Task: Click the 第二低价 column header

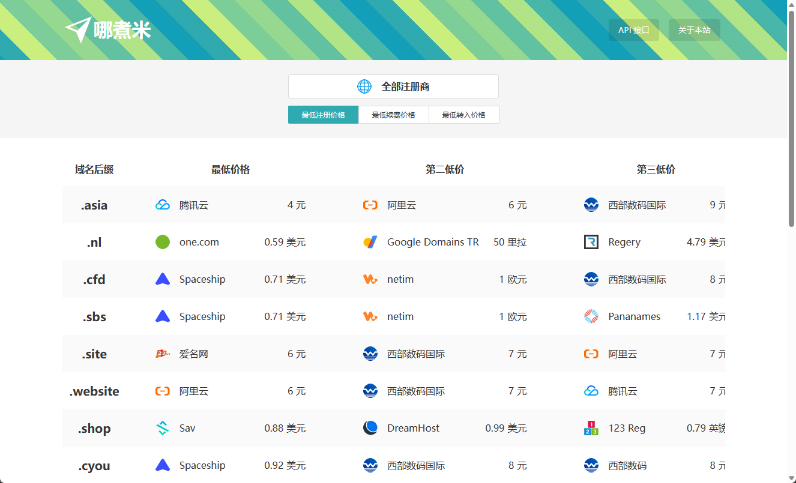Action: coord(445,170)
